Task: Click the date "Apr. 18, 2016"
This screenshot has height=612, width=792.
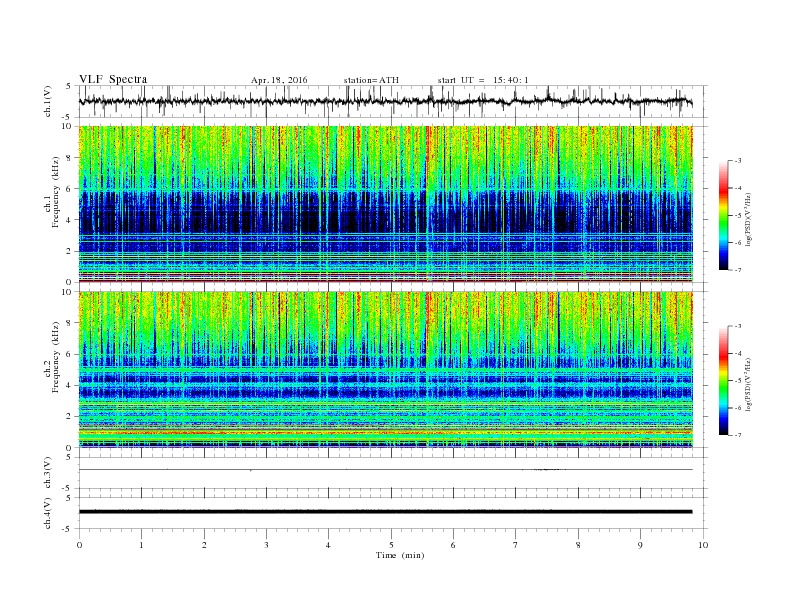Action: tap(279, 80)
